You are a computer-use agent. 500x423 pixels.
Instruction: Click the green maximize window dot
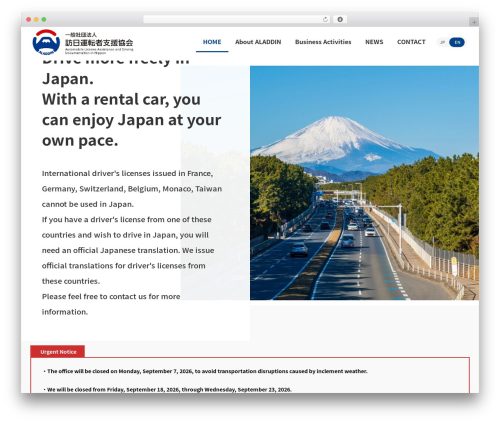[x=44, y=20]
